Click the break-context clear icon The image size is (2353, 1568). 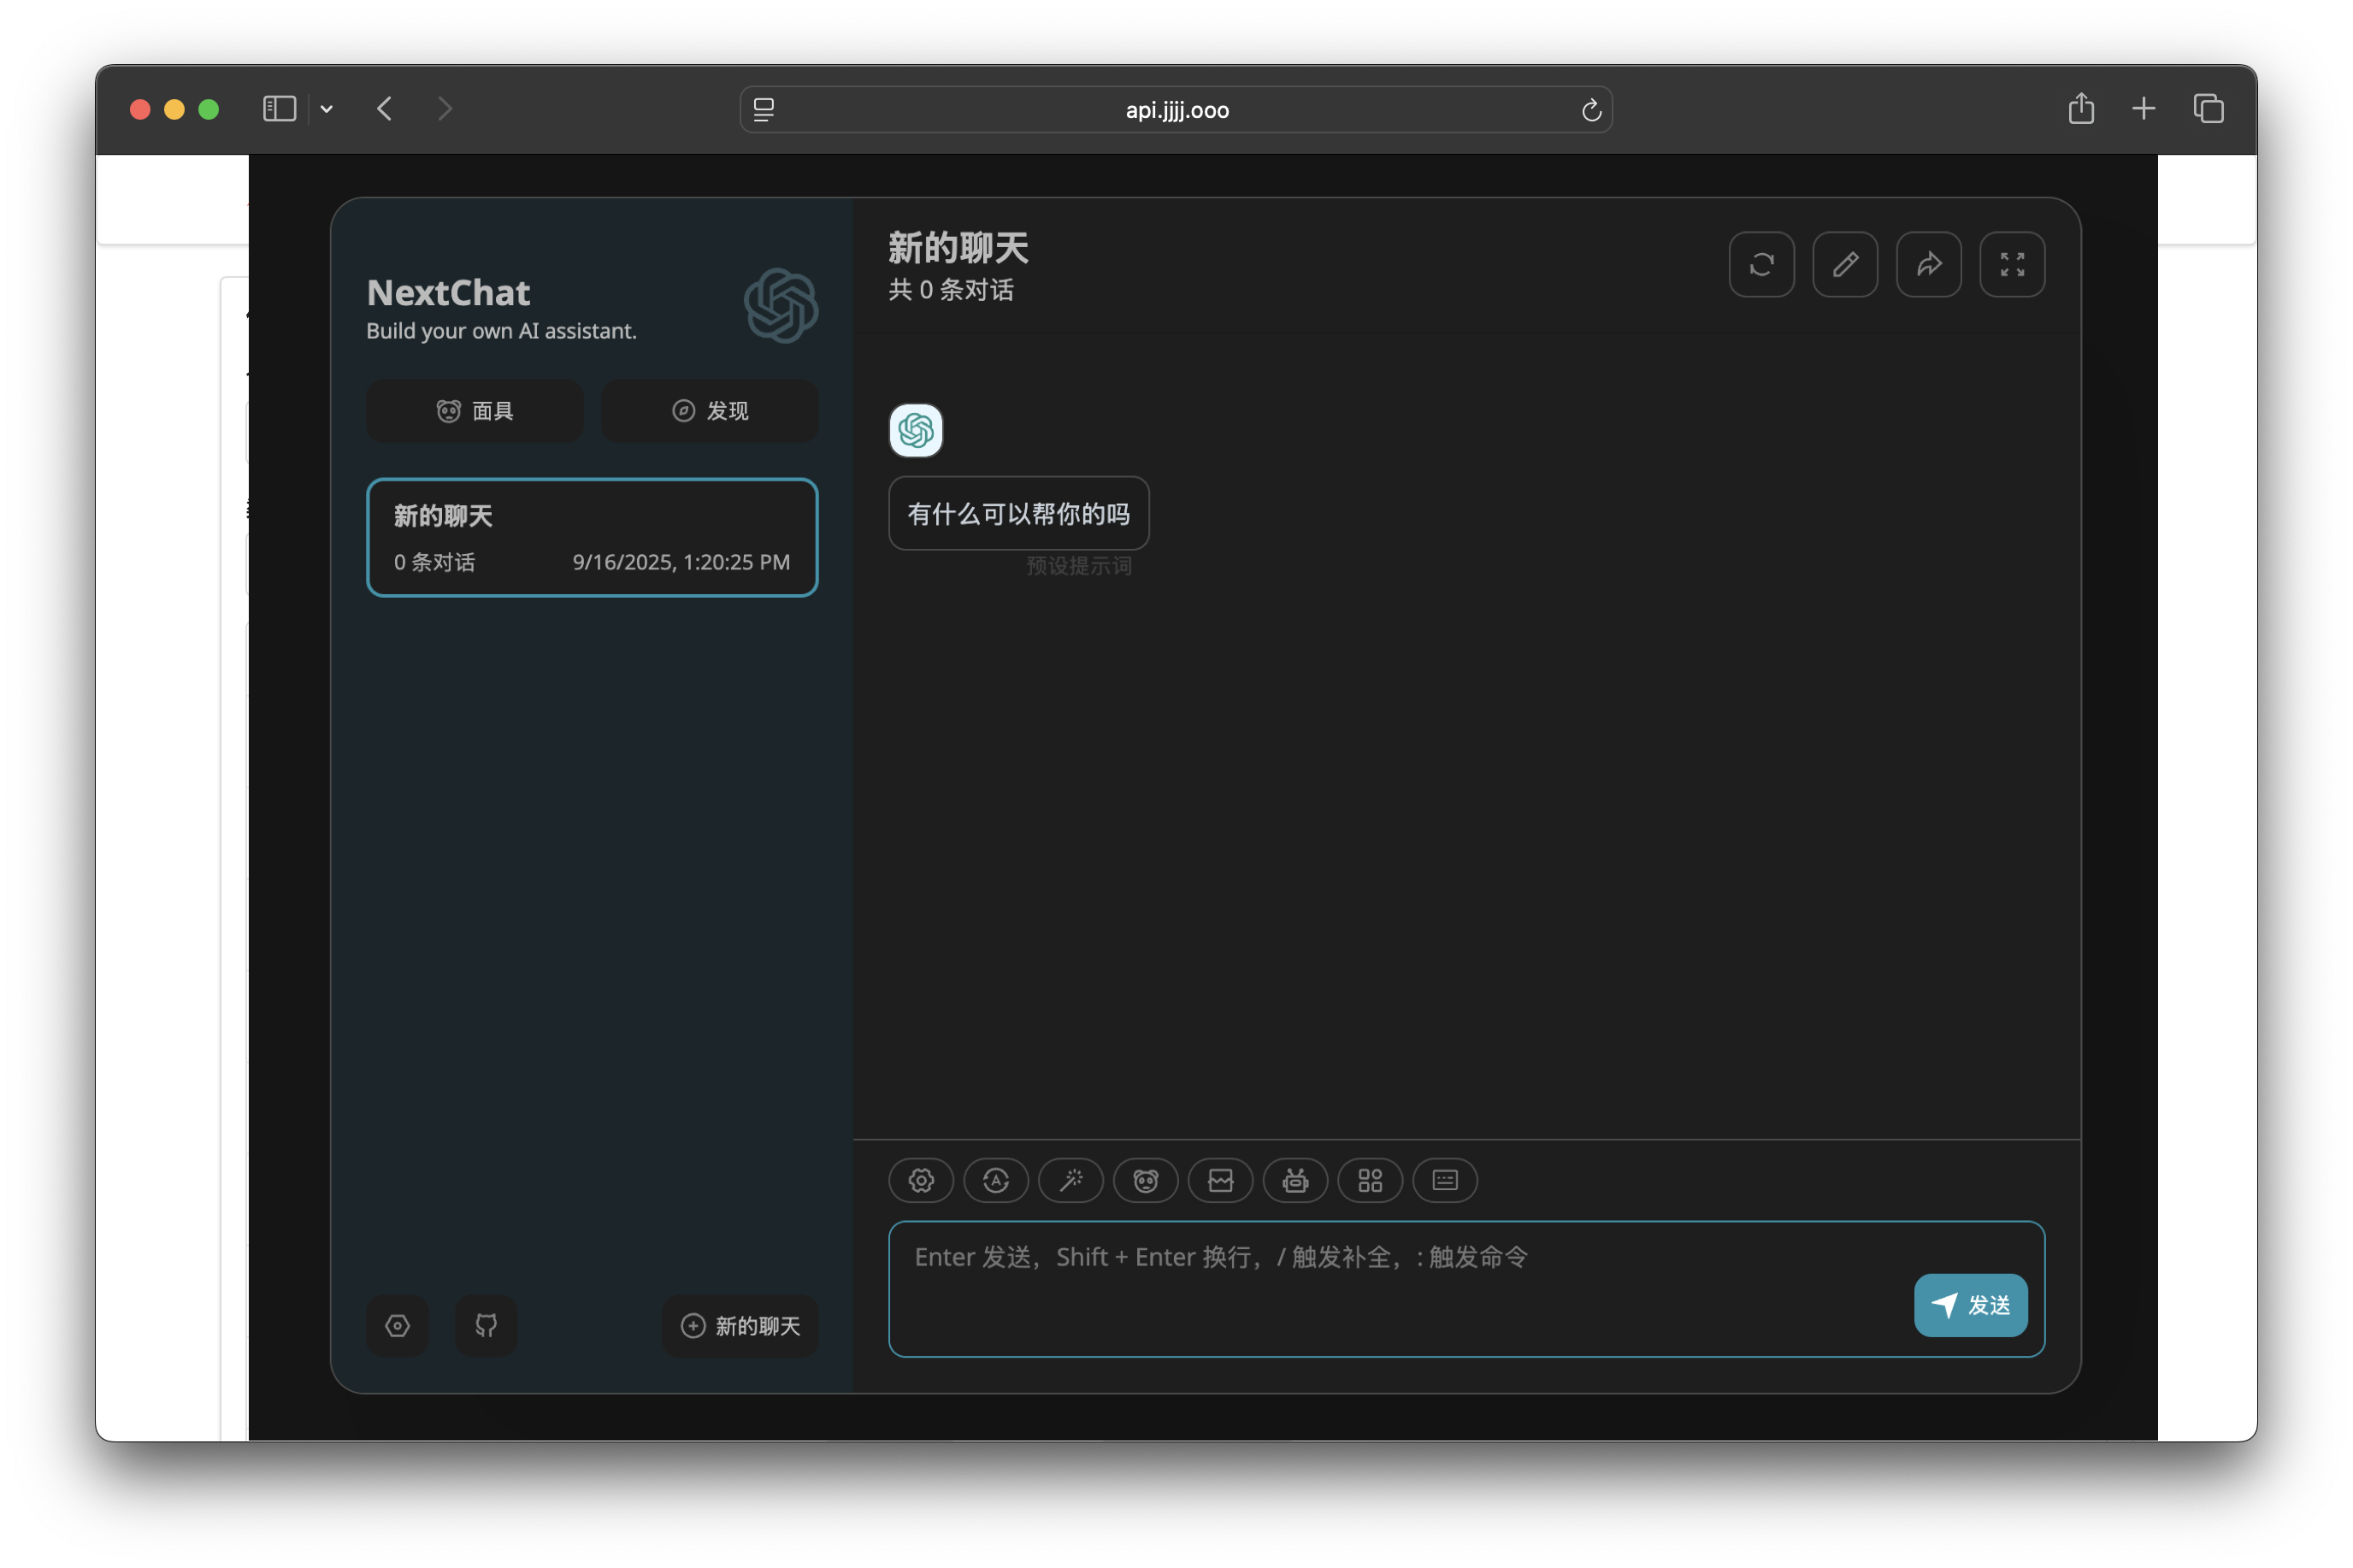pos(1220,1180)
